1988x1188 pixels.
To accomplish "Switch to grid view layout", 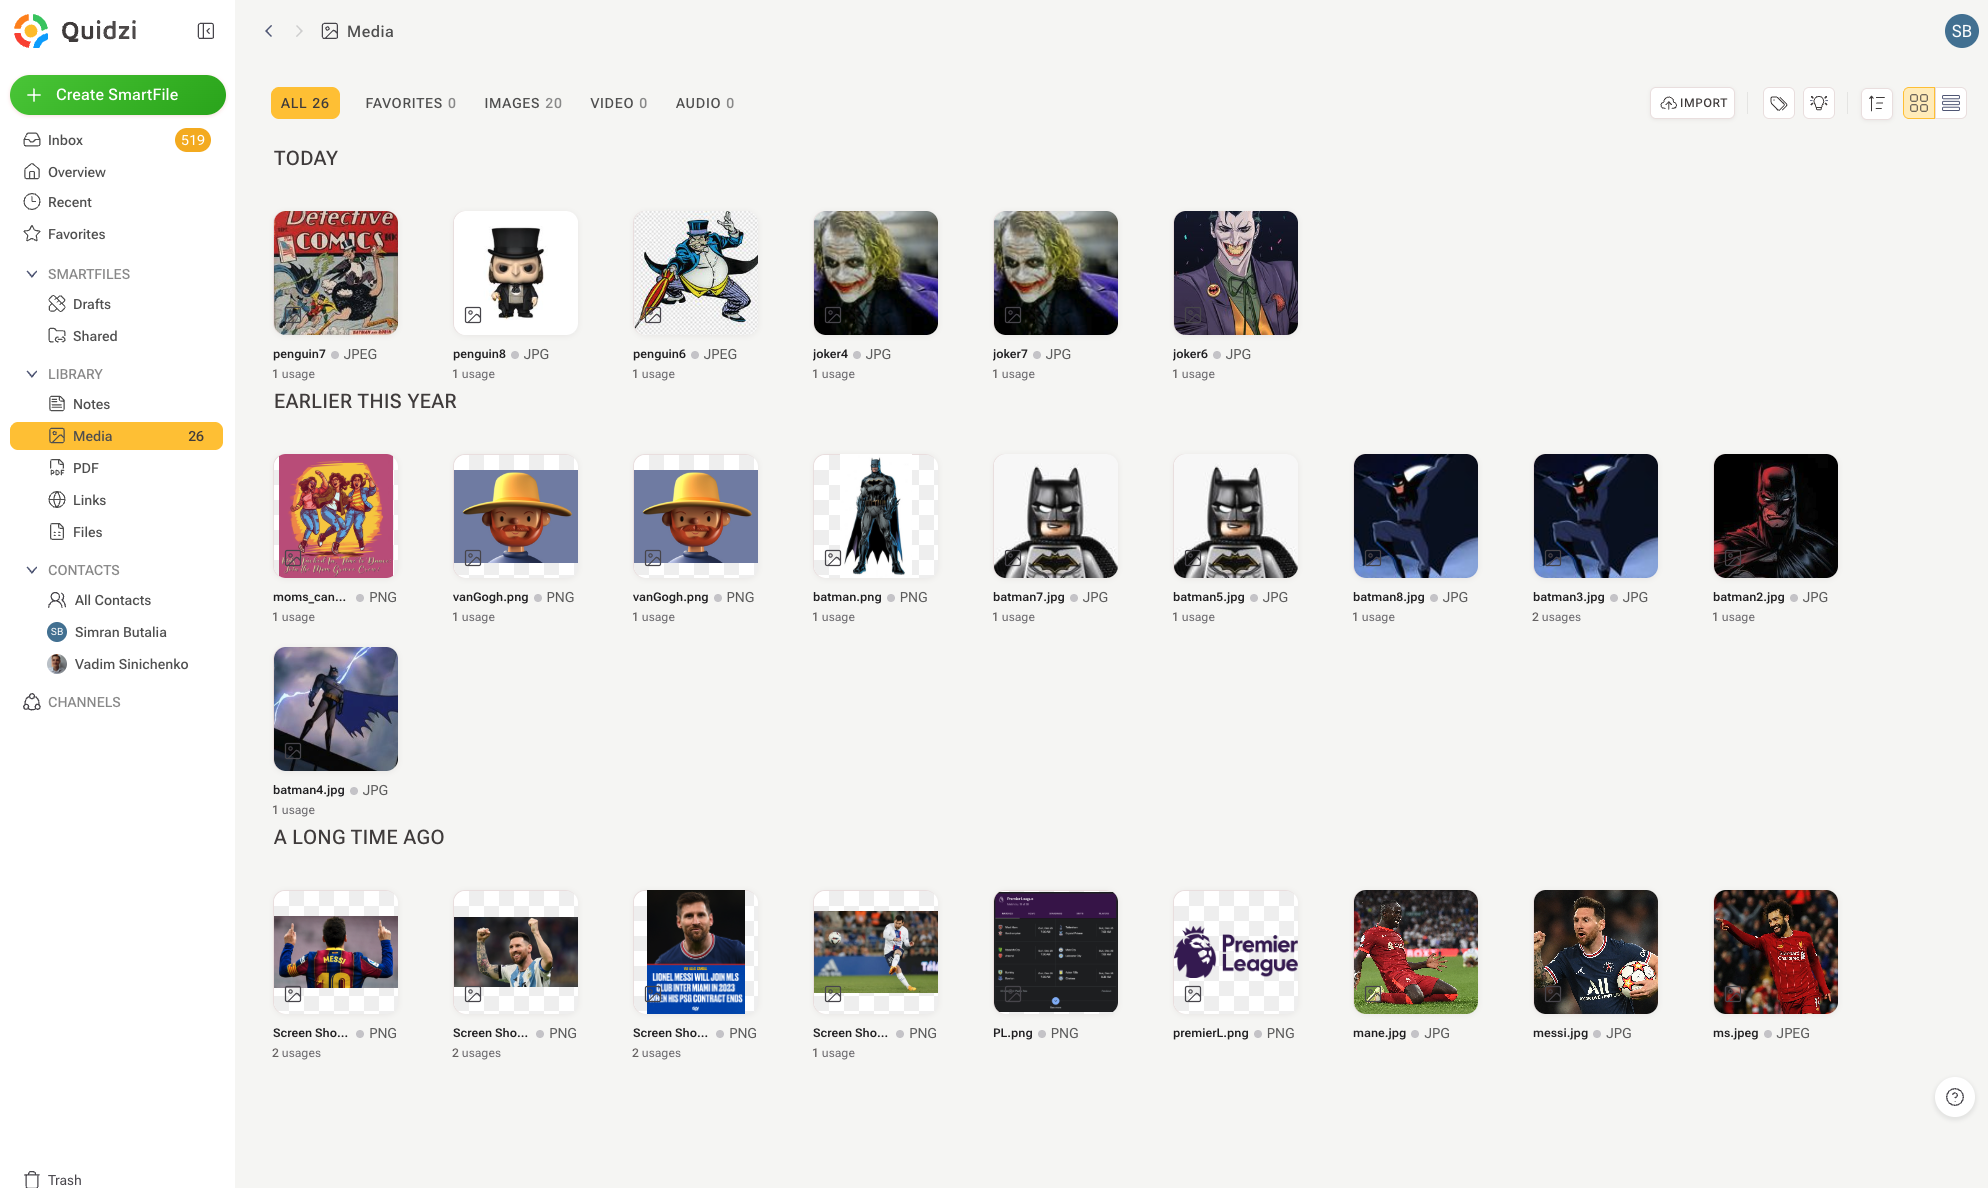I will point(1919,103).
